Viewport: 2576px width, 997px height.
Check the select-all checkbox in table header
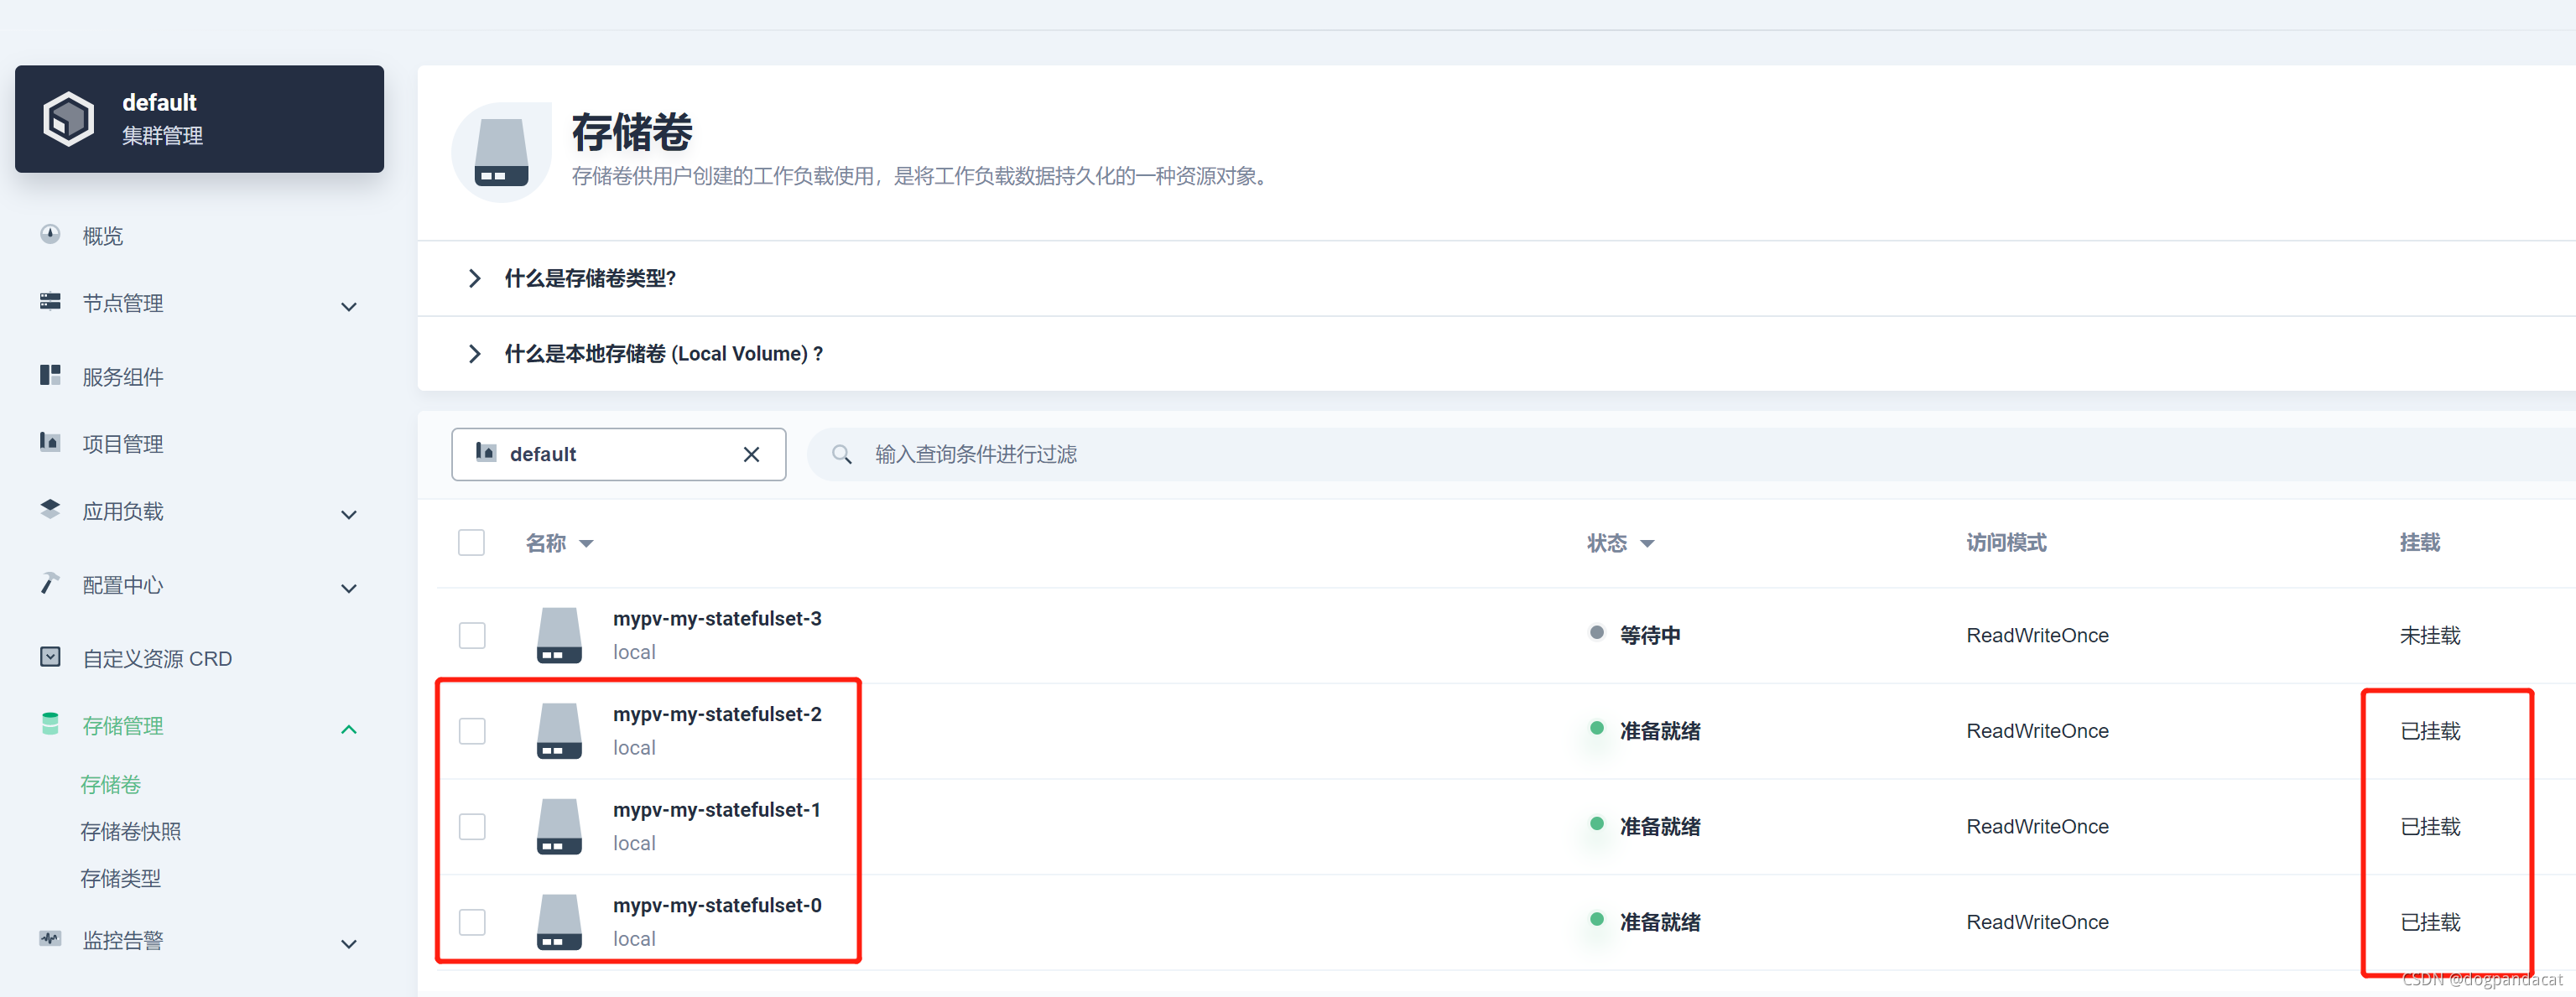(x=471, y=543)
